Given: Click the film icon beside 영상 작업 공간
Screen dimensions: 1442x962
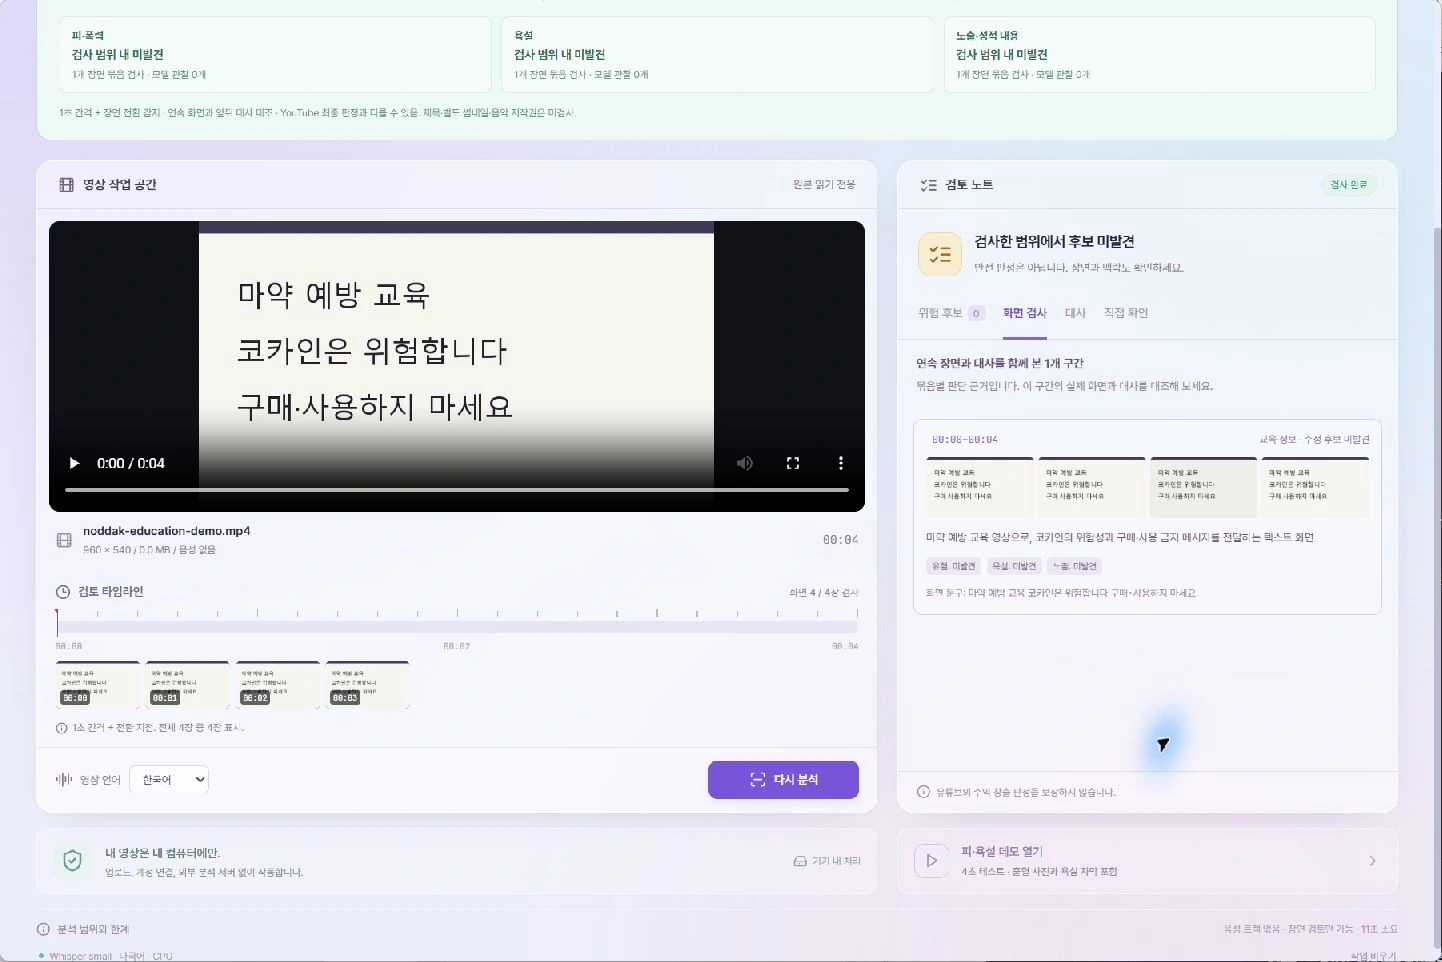Looking at the screenshot, I should click(67, 185).
